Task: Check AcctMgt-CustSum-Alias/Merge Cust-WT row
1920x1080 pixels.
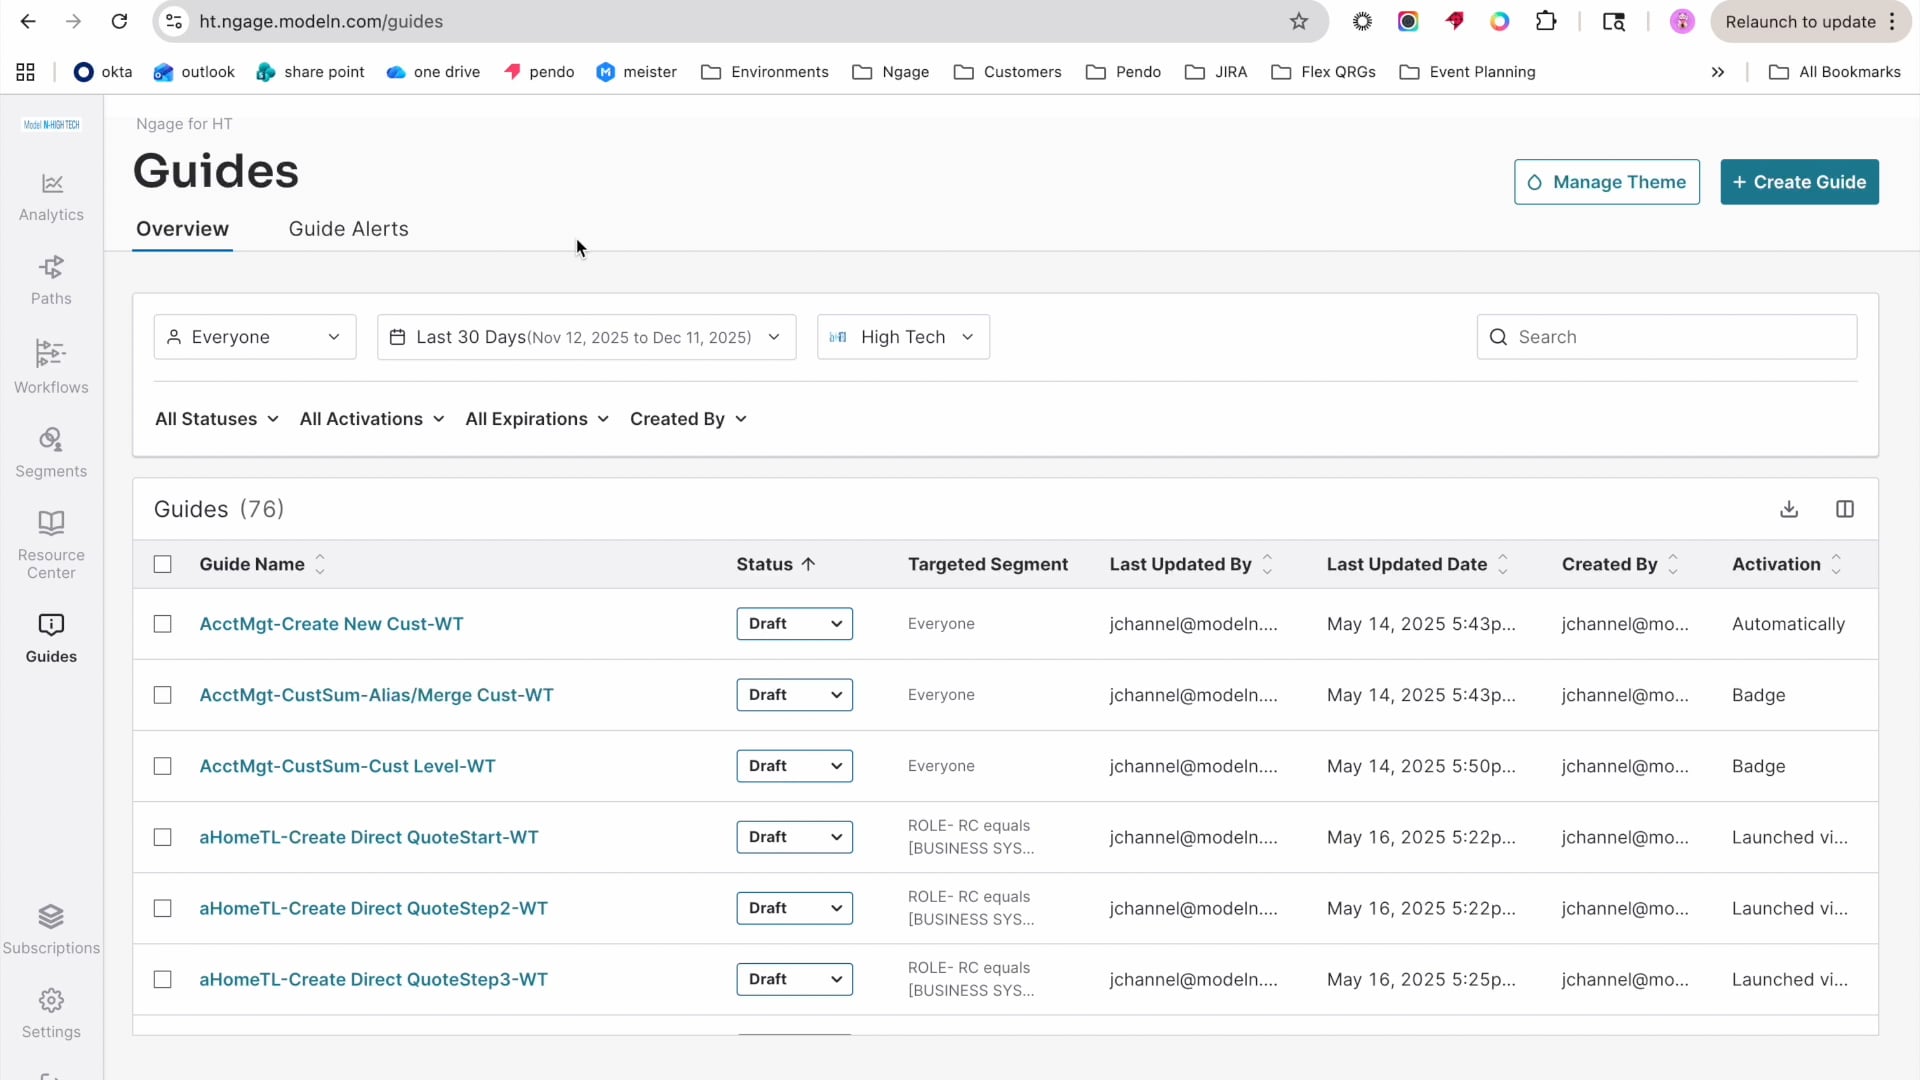Action: [162, 695]
